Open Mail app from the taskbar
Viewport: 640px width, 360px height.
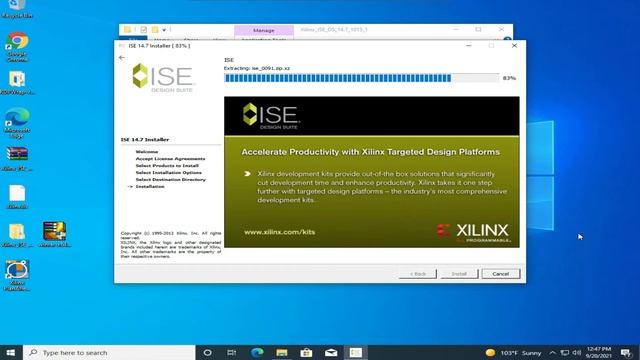pyautogui.click(x=331, y=352)
